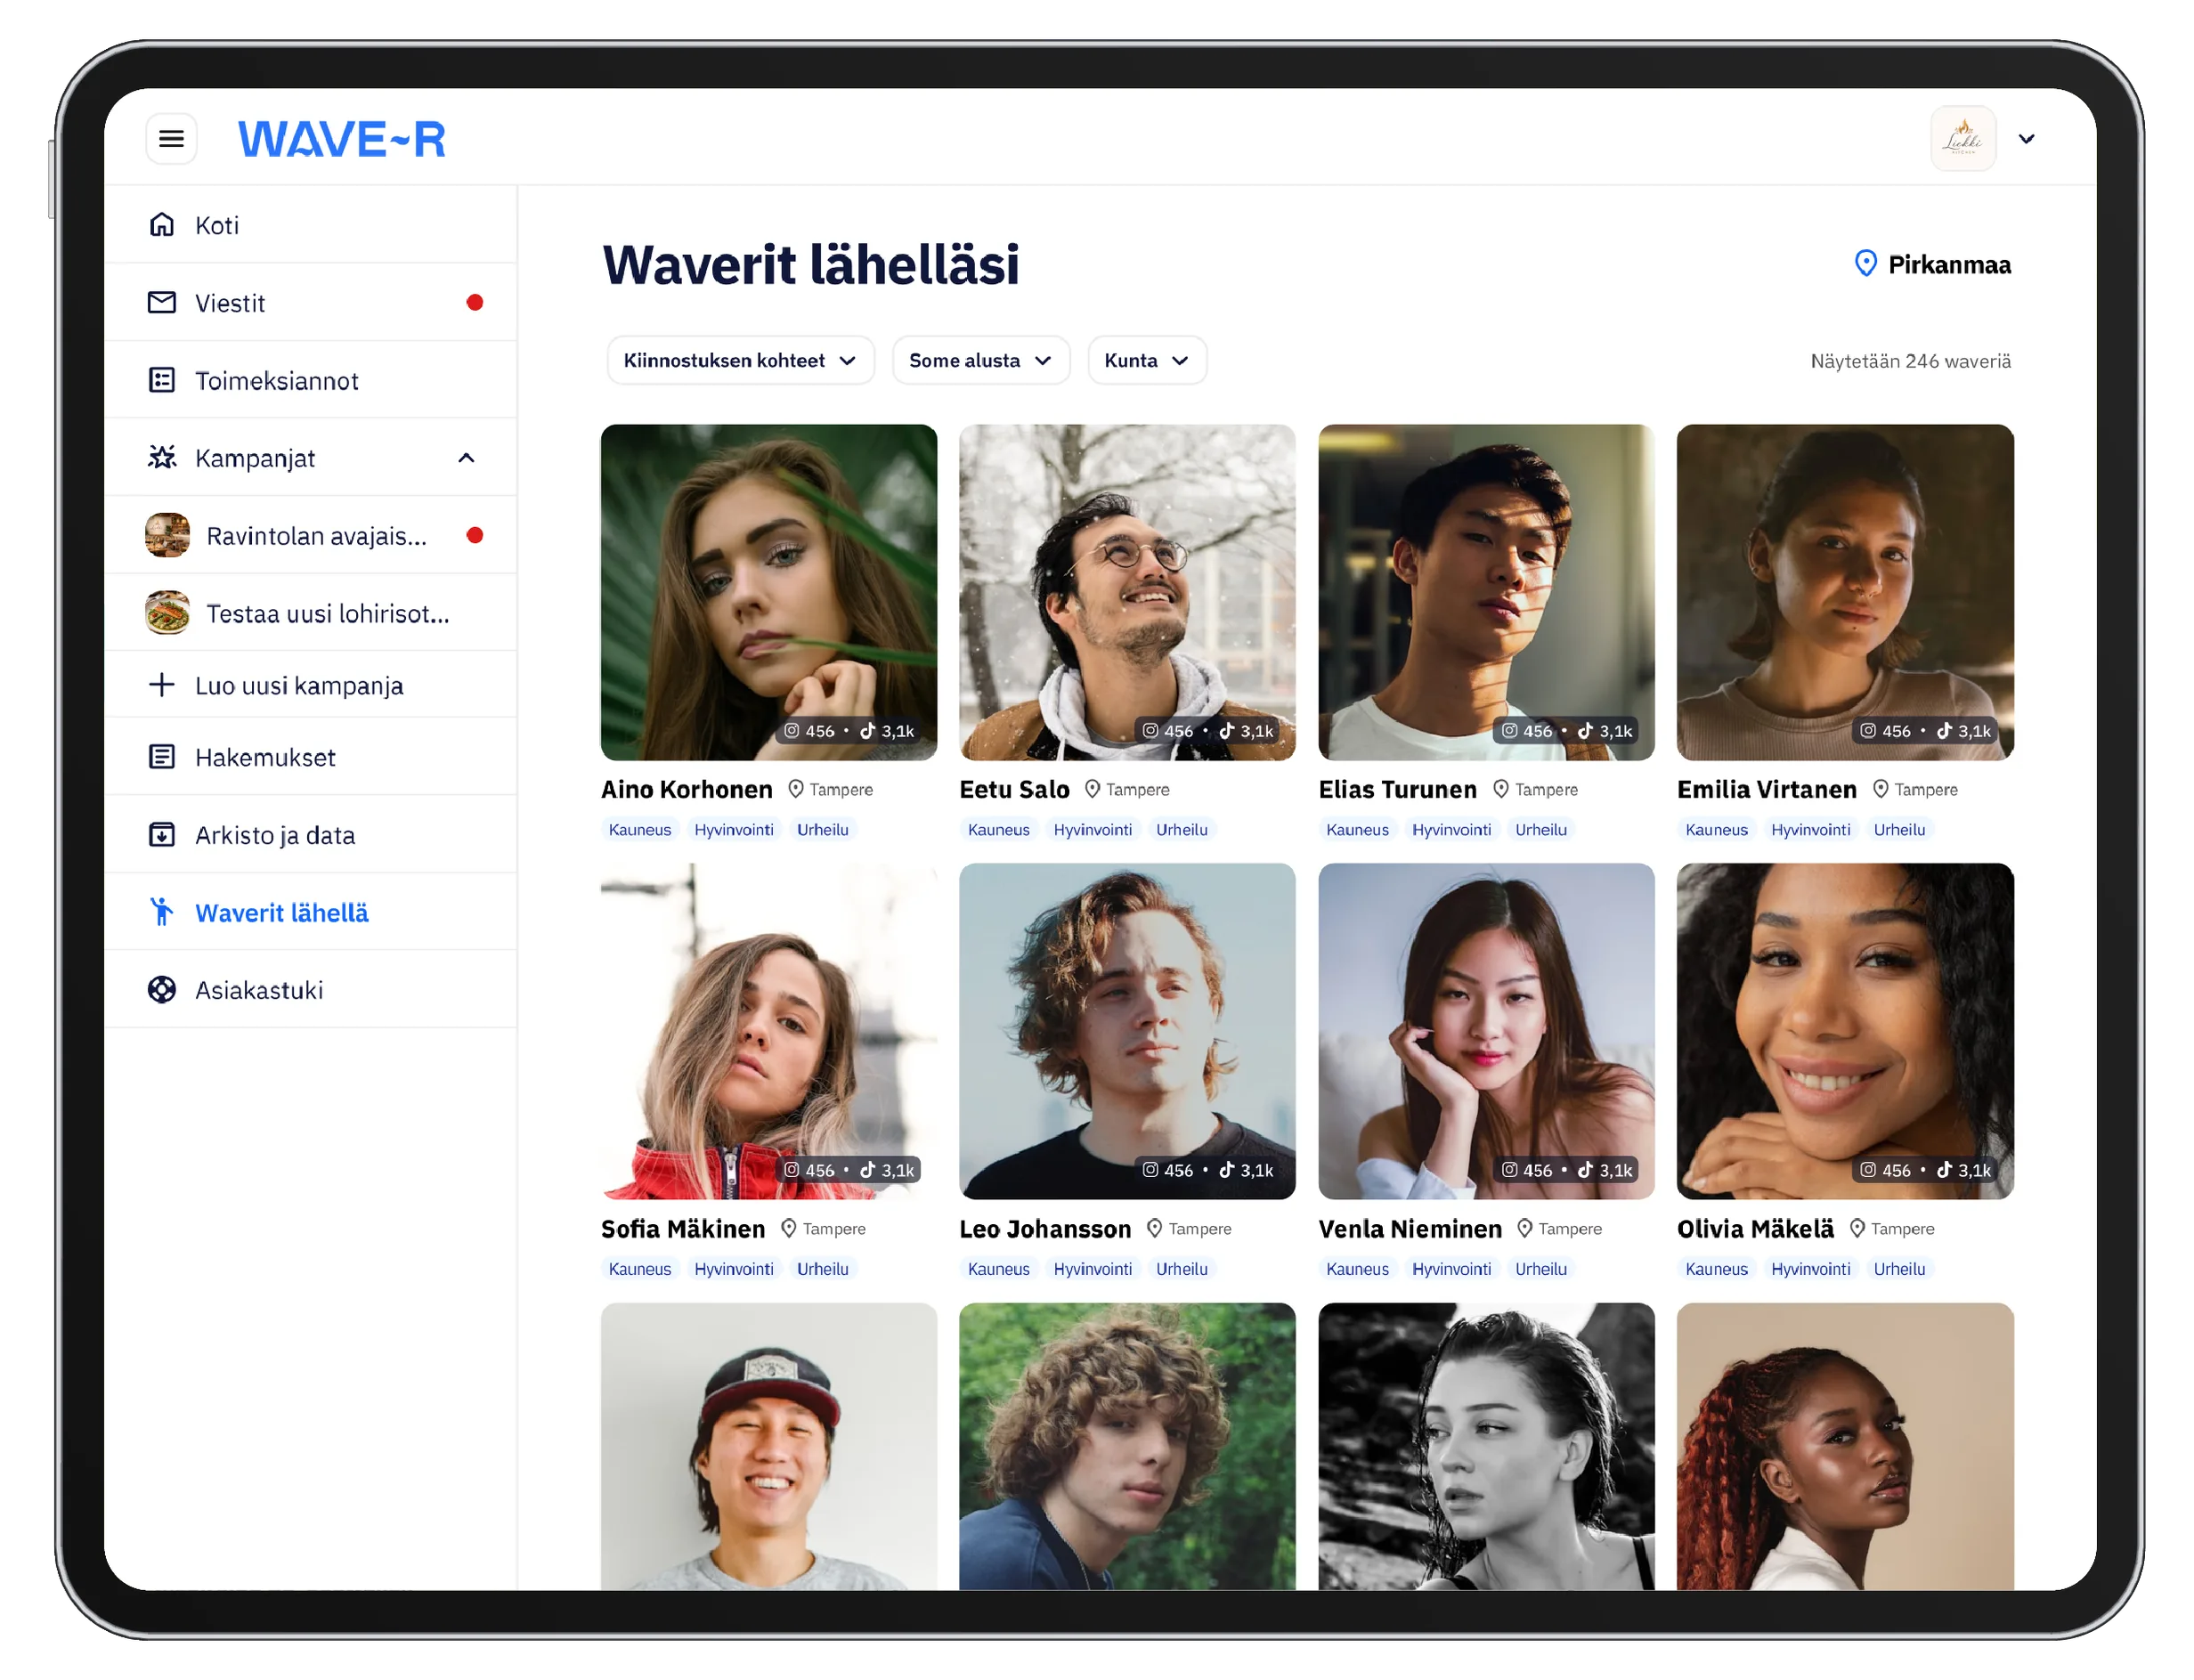Screen dimensions: 2194x1680
Task: Click the Kampanjat star icon
Action: pos(162,457)
